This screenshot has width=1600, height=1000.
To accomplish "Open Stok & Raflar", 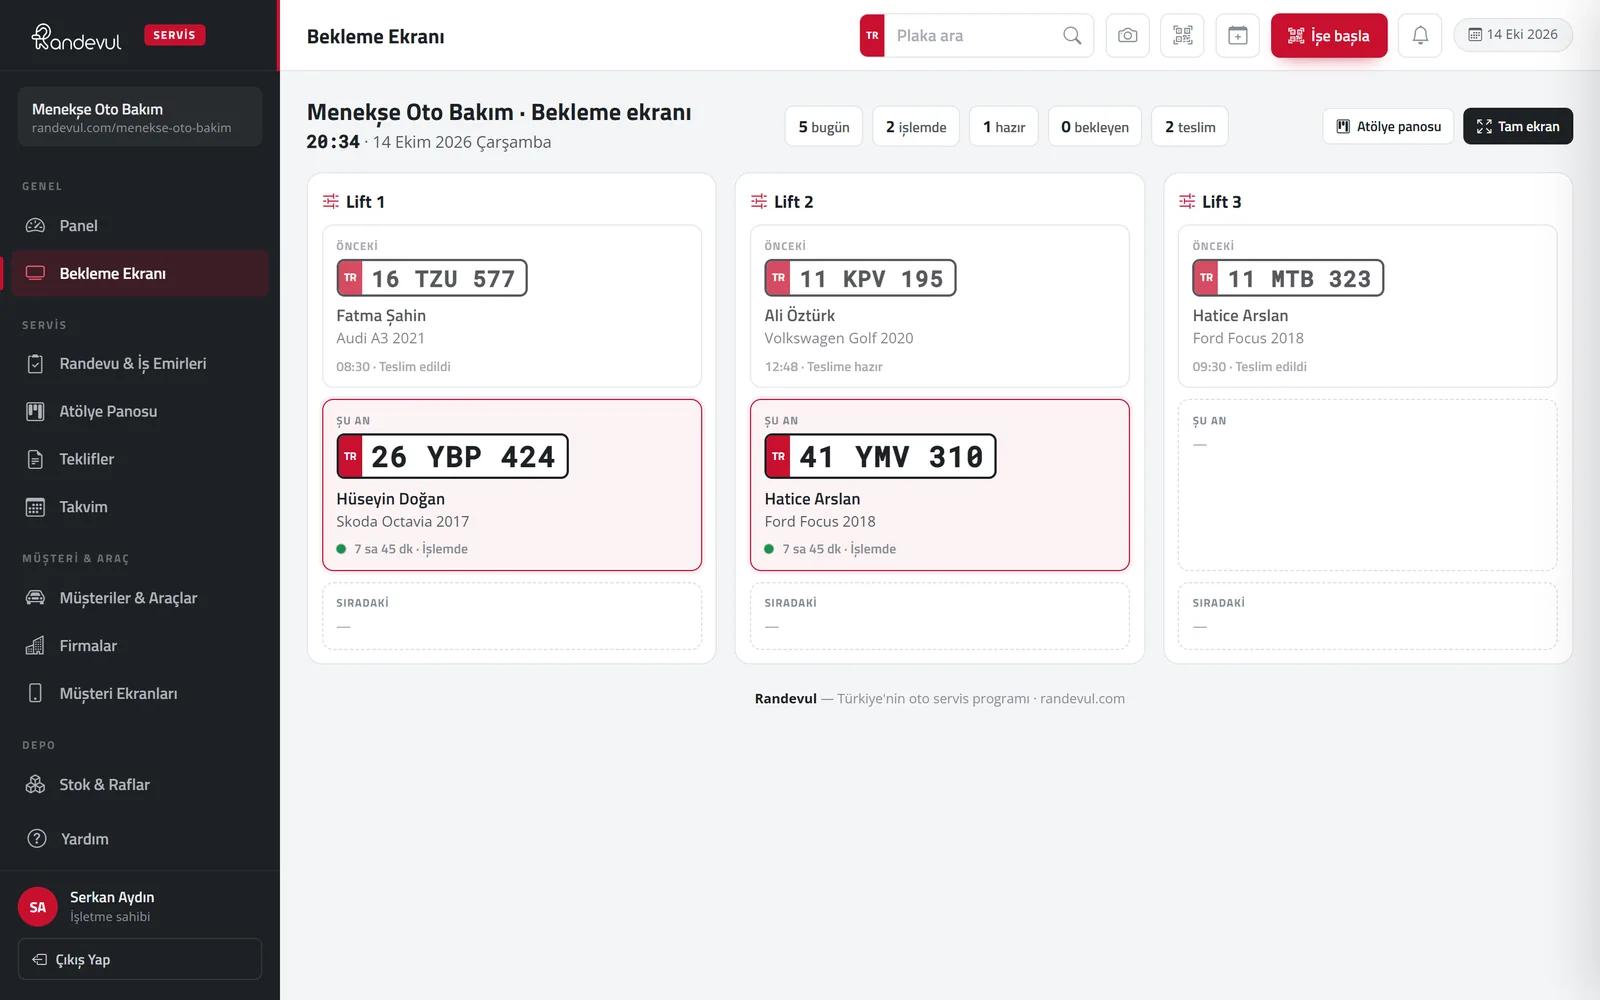I will tap(140, 785).
